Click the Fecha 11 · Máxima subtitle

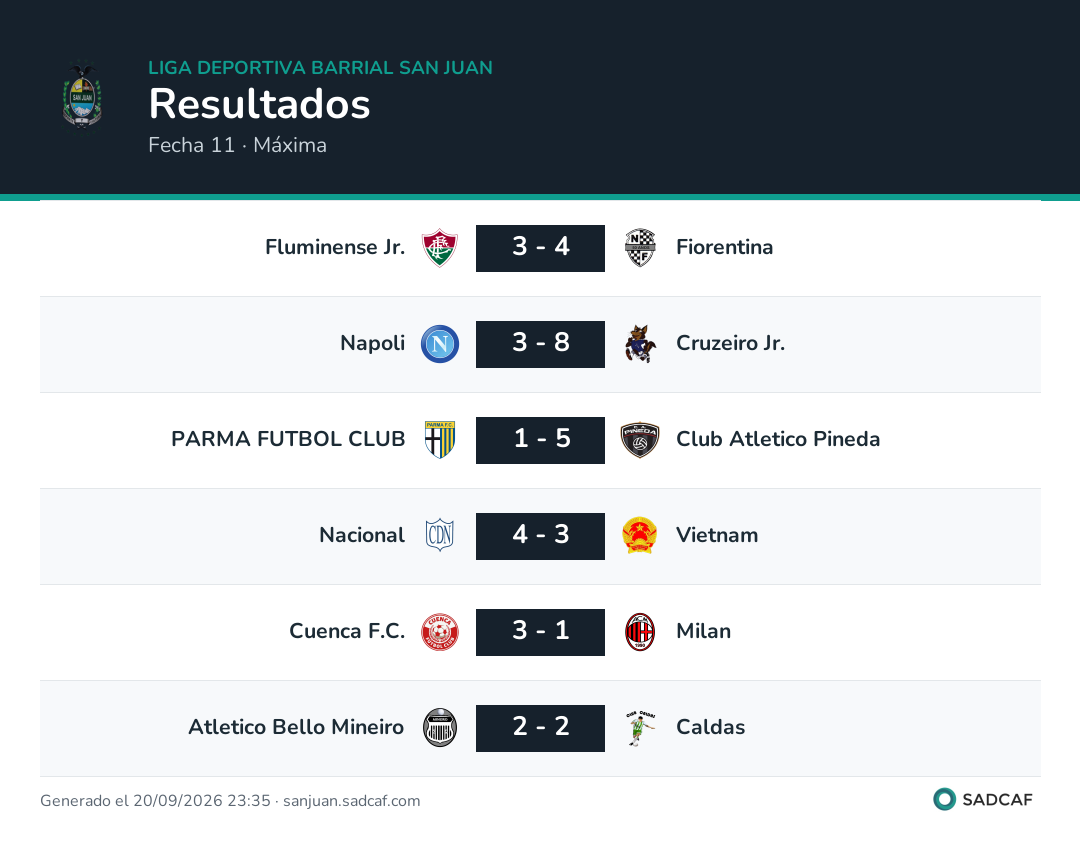click(x=238, y=145)
